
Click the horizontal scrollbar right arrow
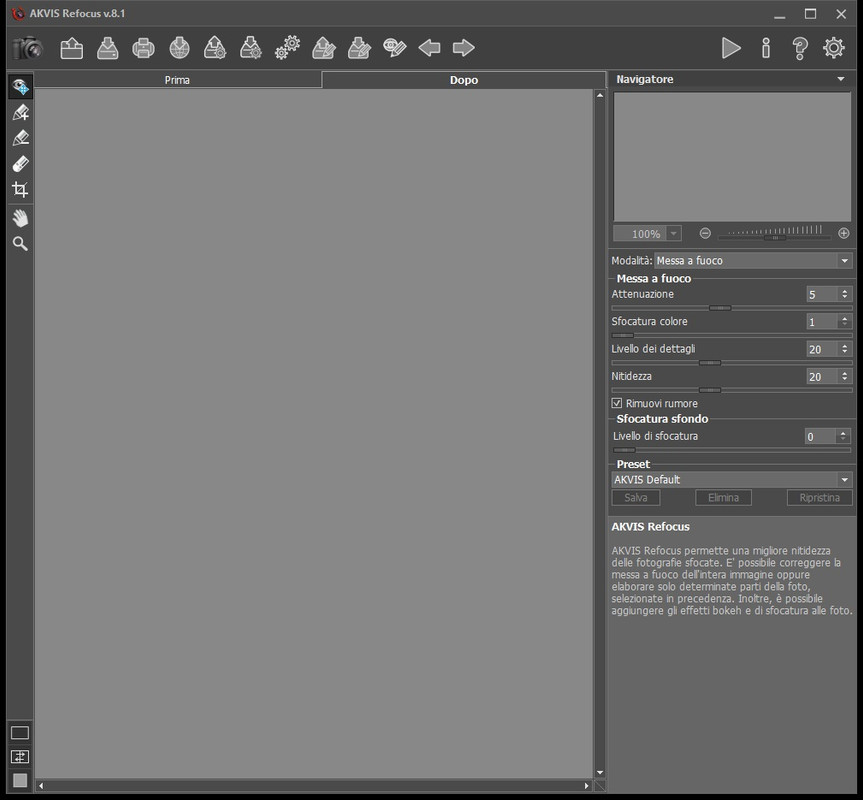pos(587,786)
